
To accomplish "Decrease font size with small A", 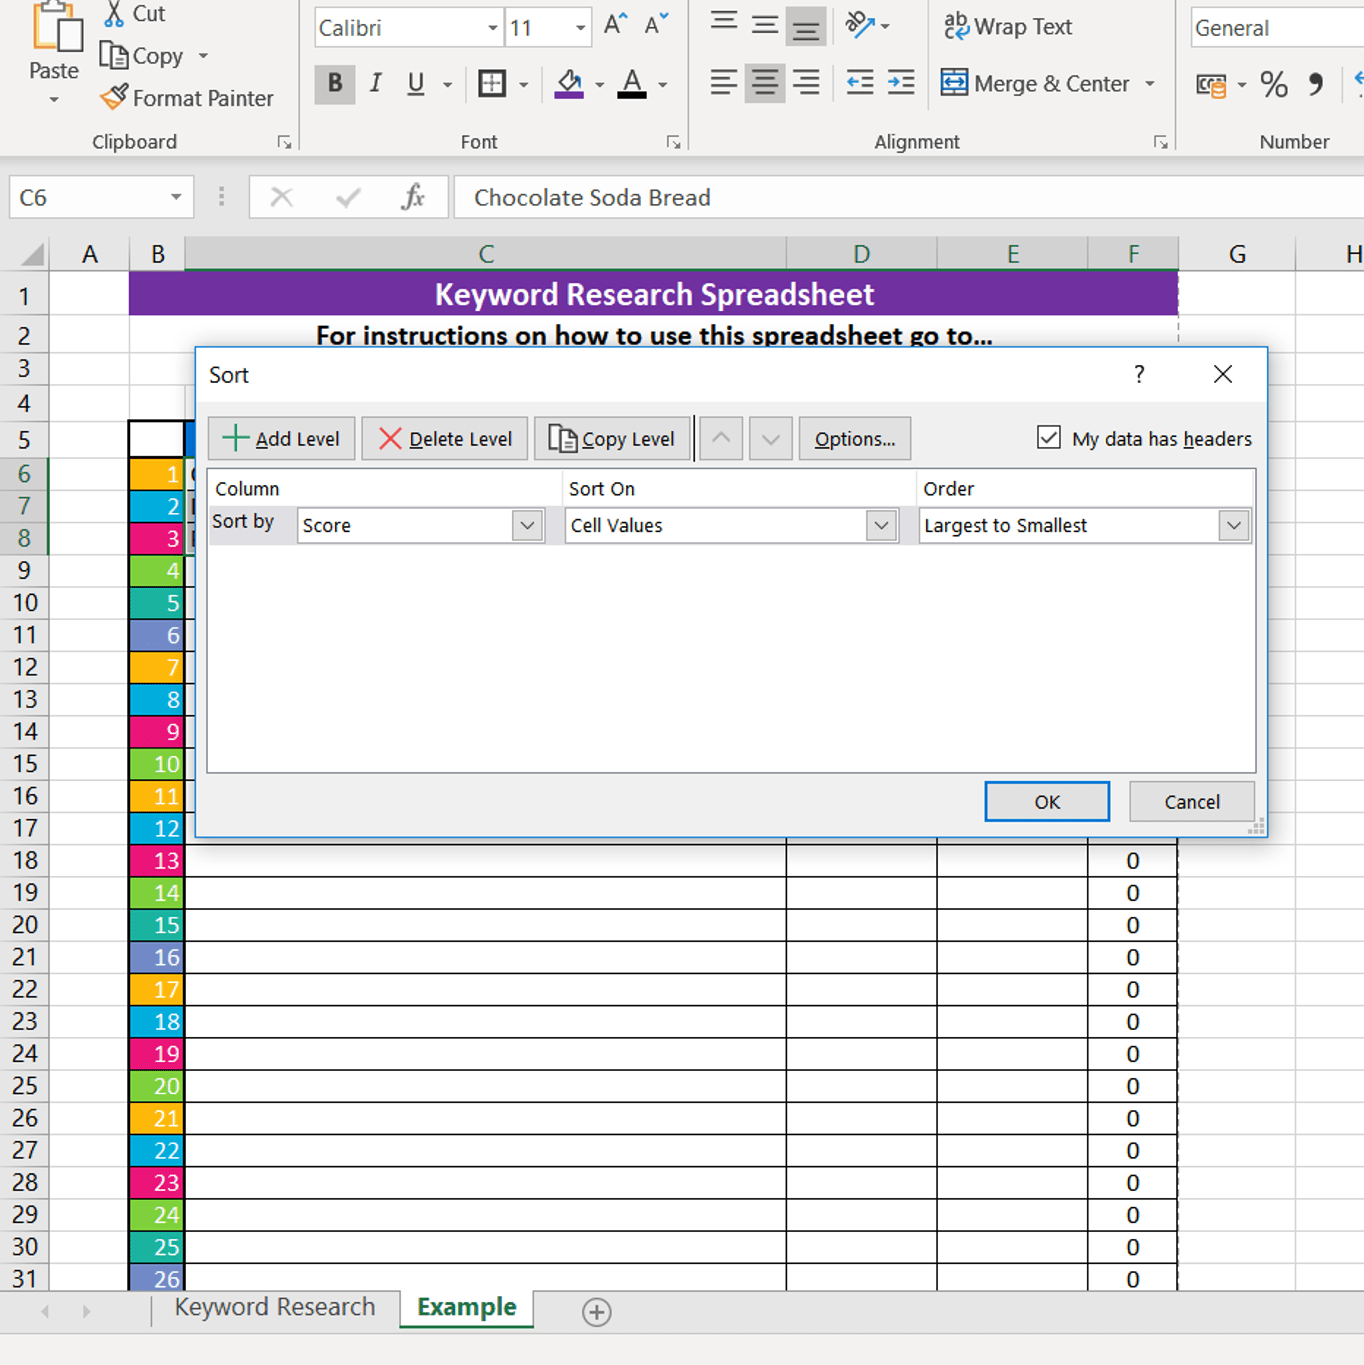I will click(656, 25).
